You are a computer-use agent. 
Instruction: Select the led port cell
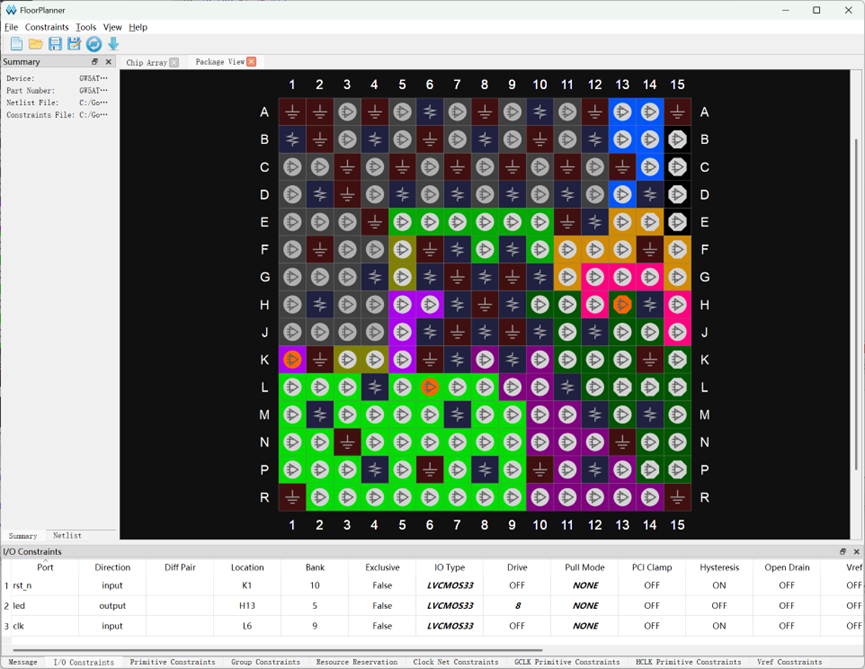coord(45,606)
